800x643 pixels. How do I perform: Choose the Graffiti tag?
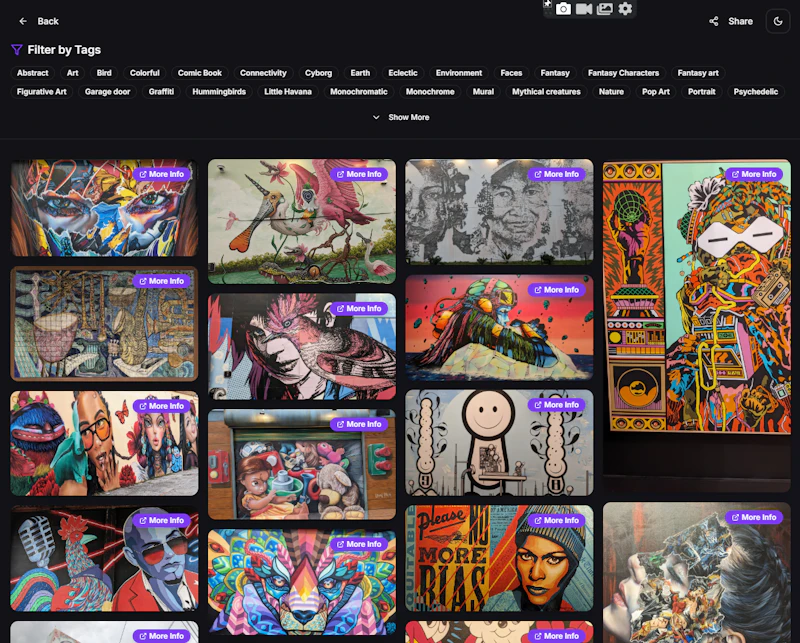(161, 92)
